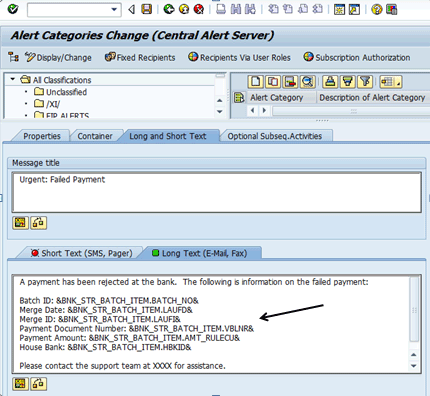Click the 'Batch ID: &BNK_STR_BATCH_ITEM.BATCH_NO&' line
The height and width of the screenshot is (396, 430).
109,301
